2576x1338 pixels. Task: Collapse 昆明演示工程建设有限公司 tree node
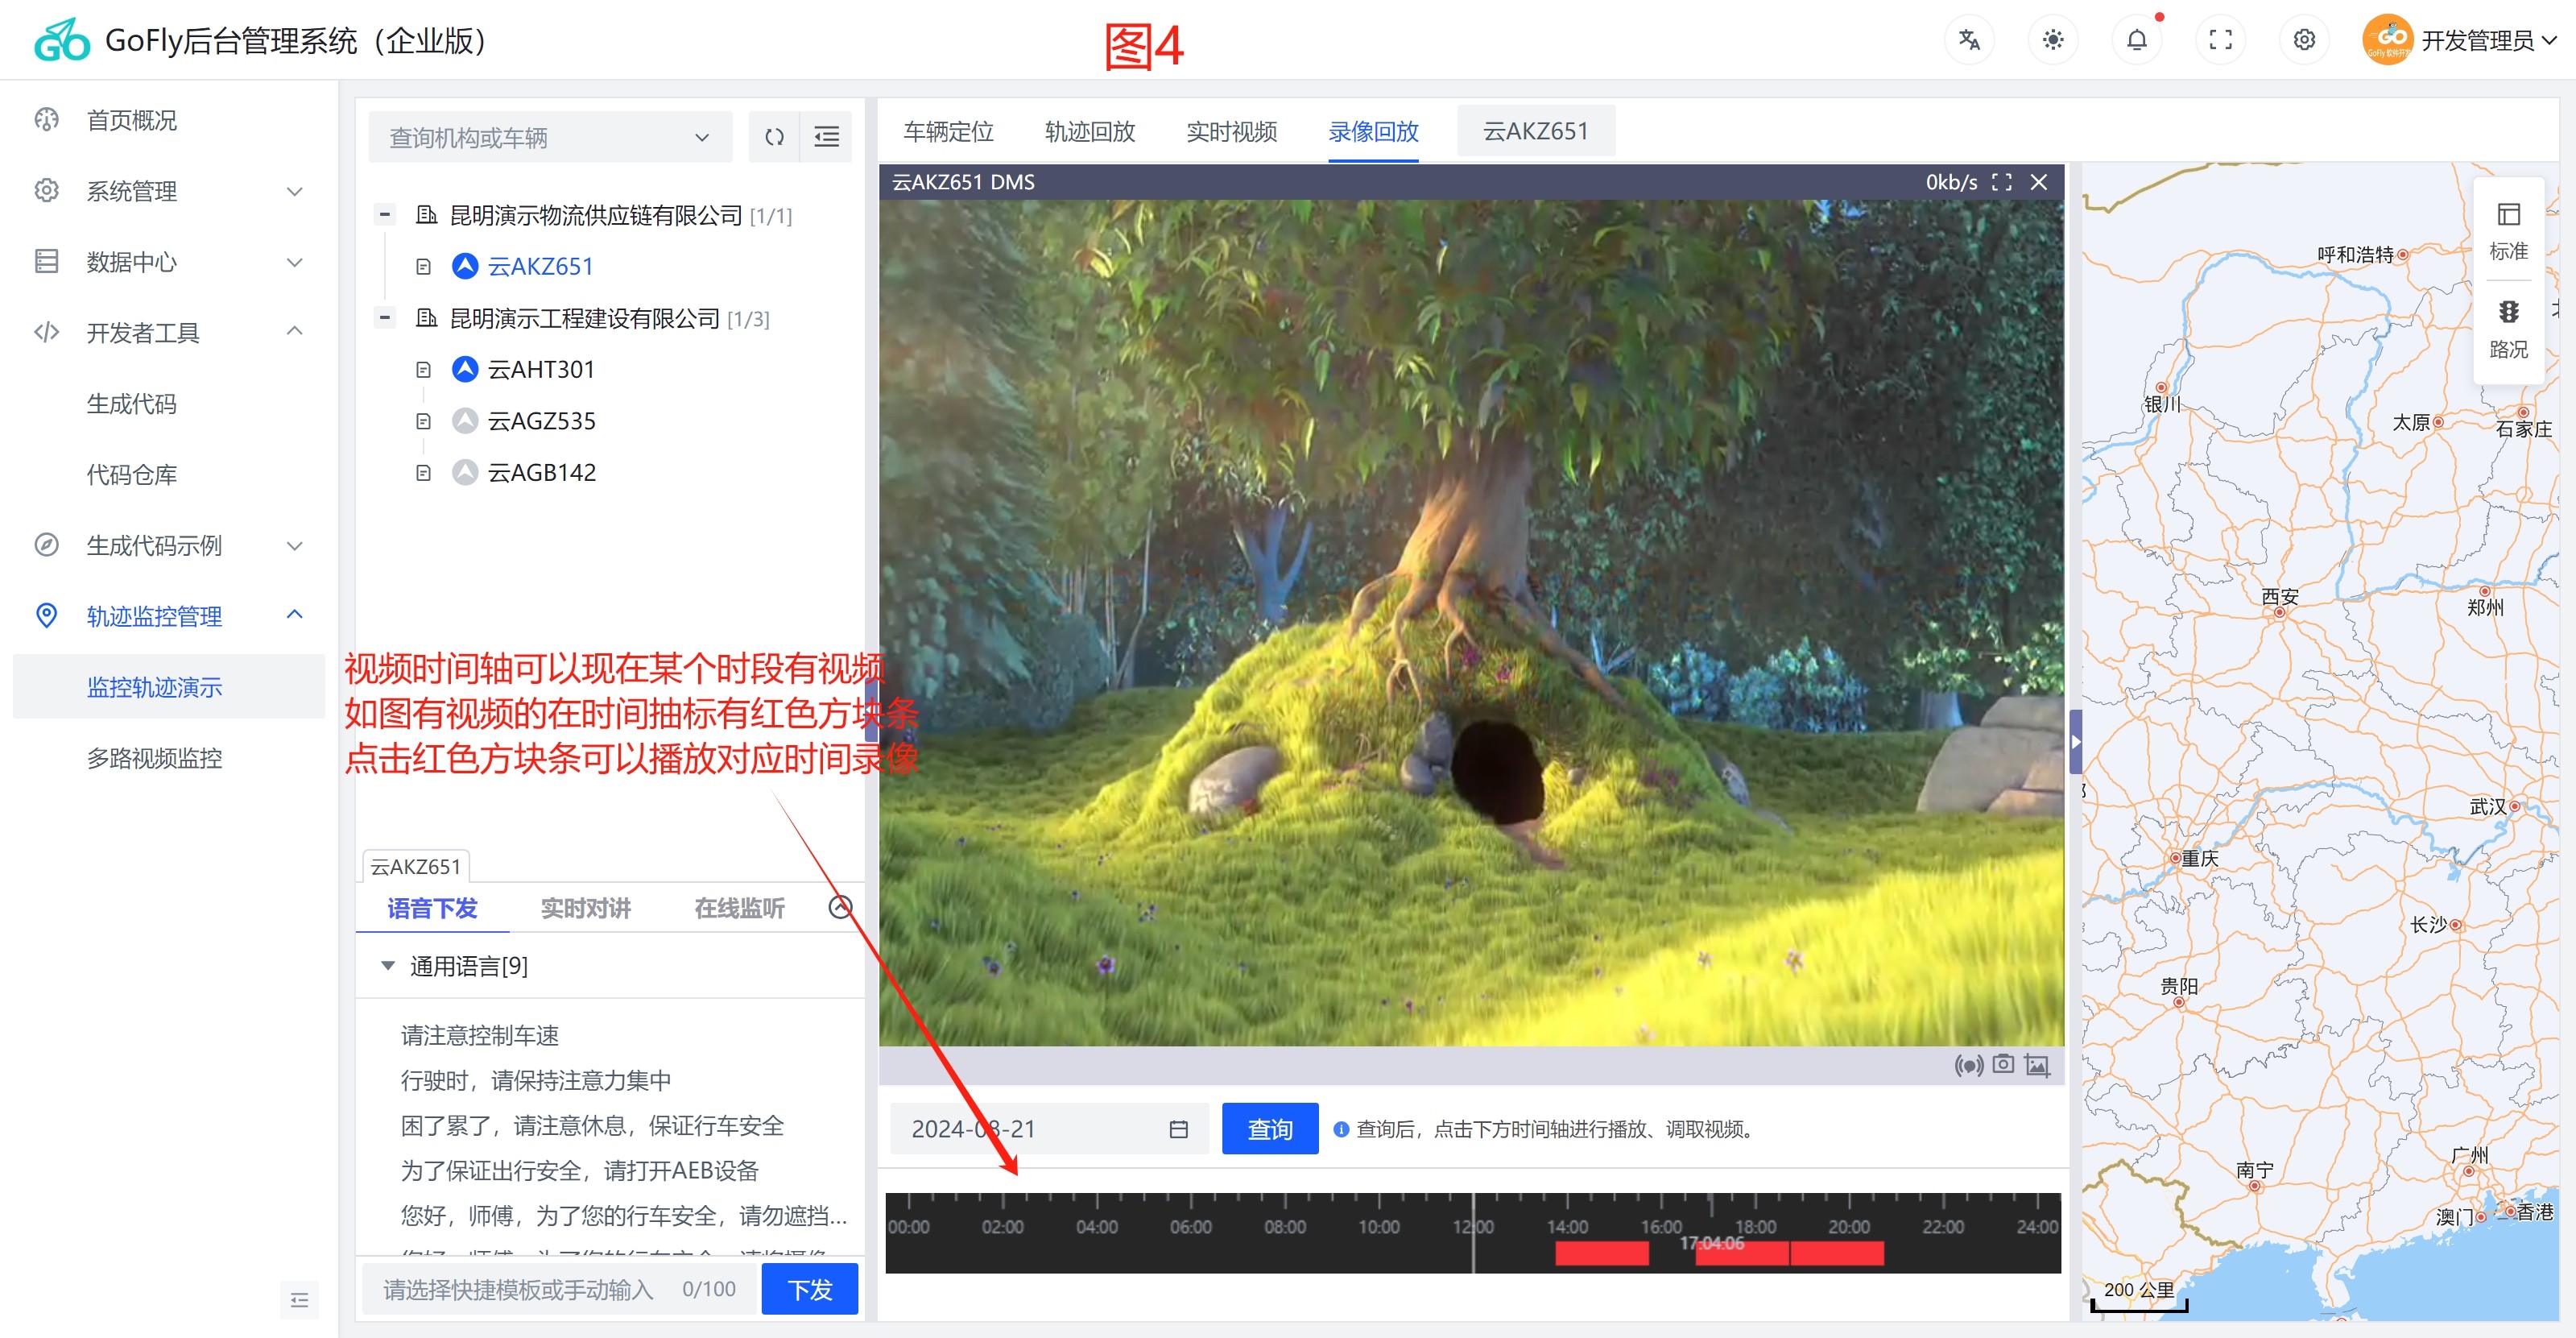click(x=384, y=317)
